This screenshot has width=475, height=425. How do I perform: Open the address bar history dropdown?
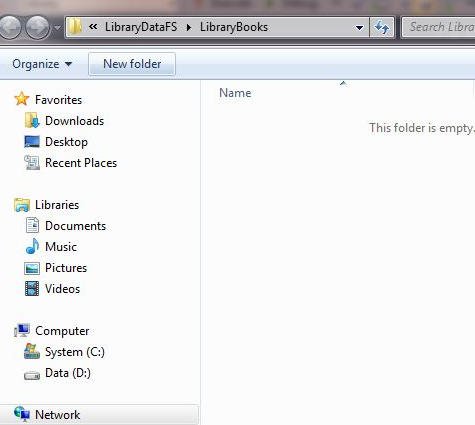pos(359,28)
